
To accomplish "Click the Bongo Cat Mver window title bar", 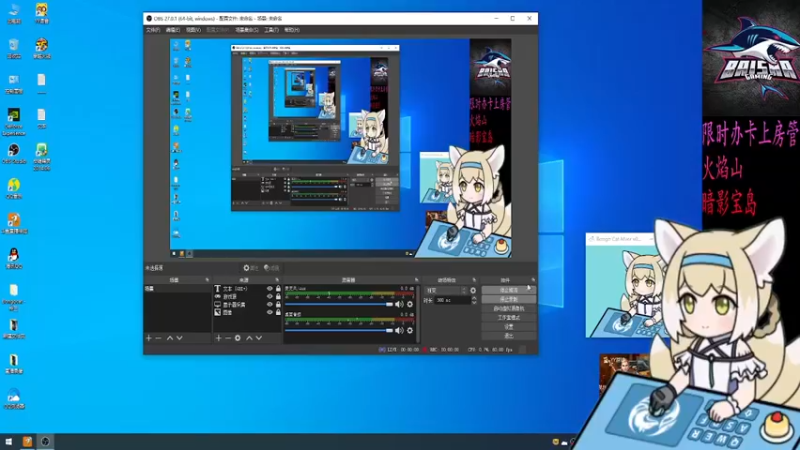I will [x=619, y=239].
